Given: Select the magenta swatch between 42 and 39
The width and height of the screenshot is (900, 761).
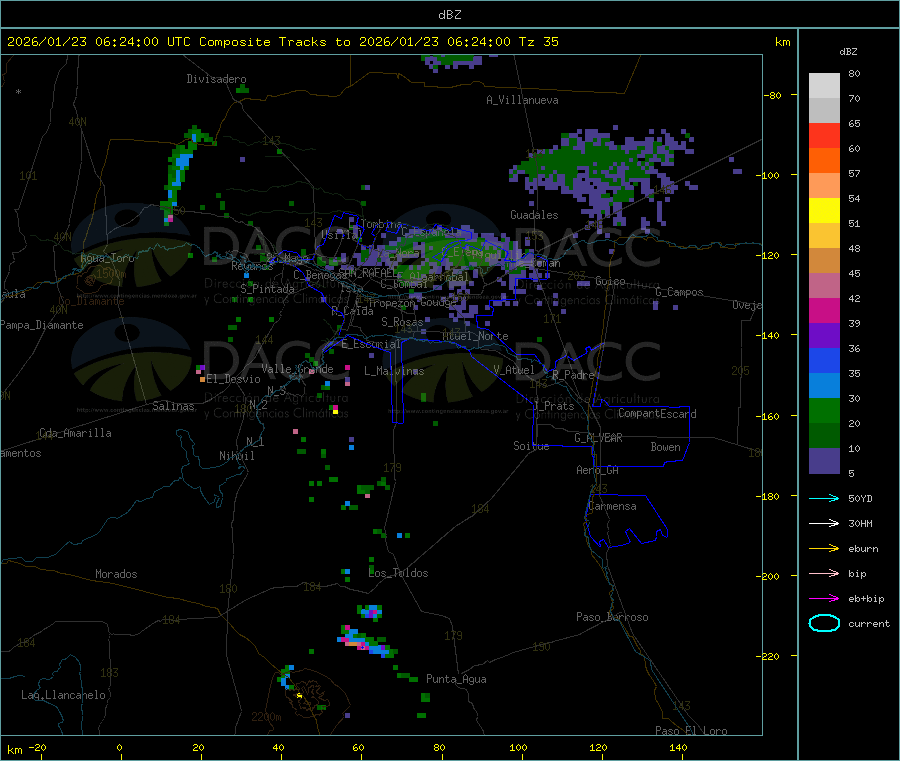Looking at the screenshot, I should coord(824,310).
